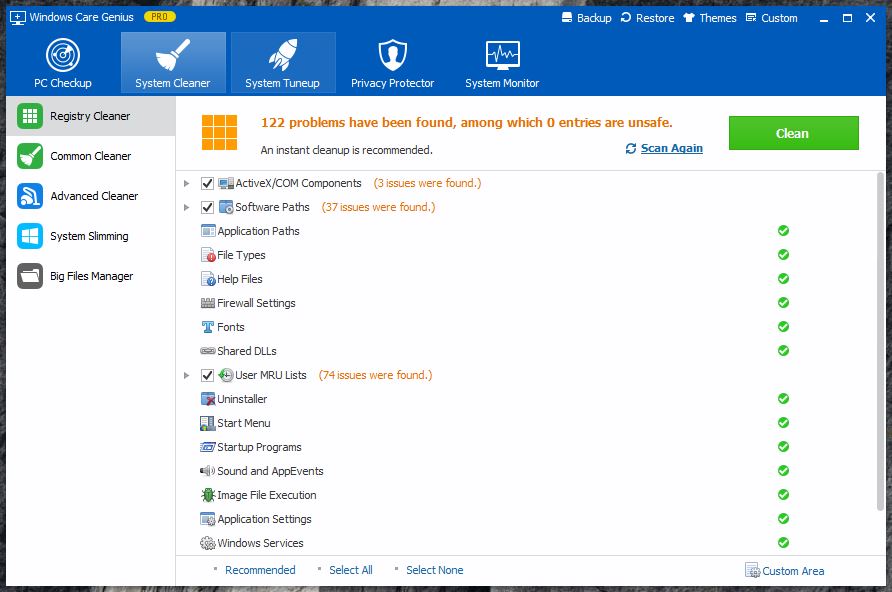Open the System Tuneup rocket icon
This screenshot has height=592, width=892.
pos(283,55)
